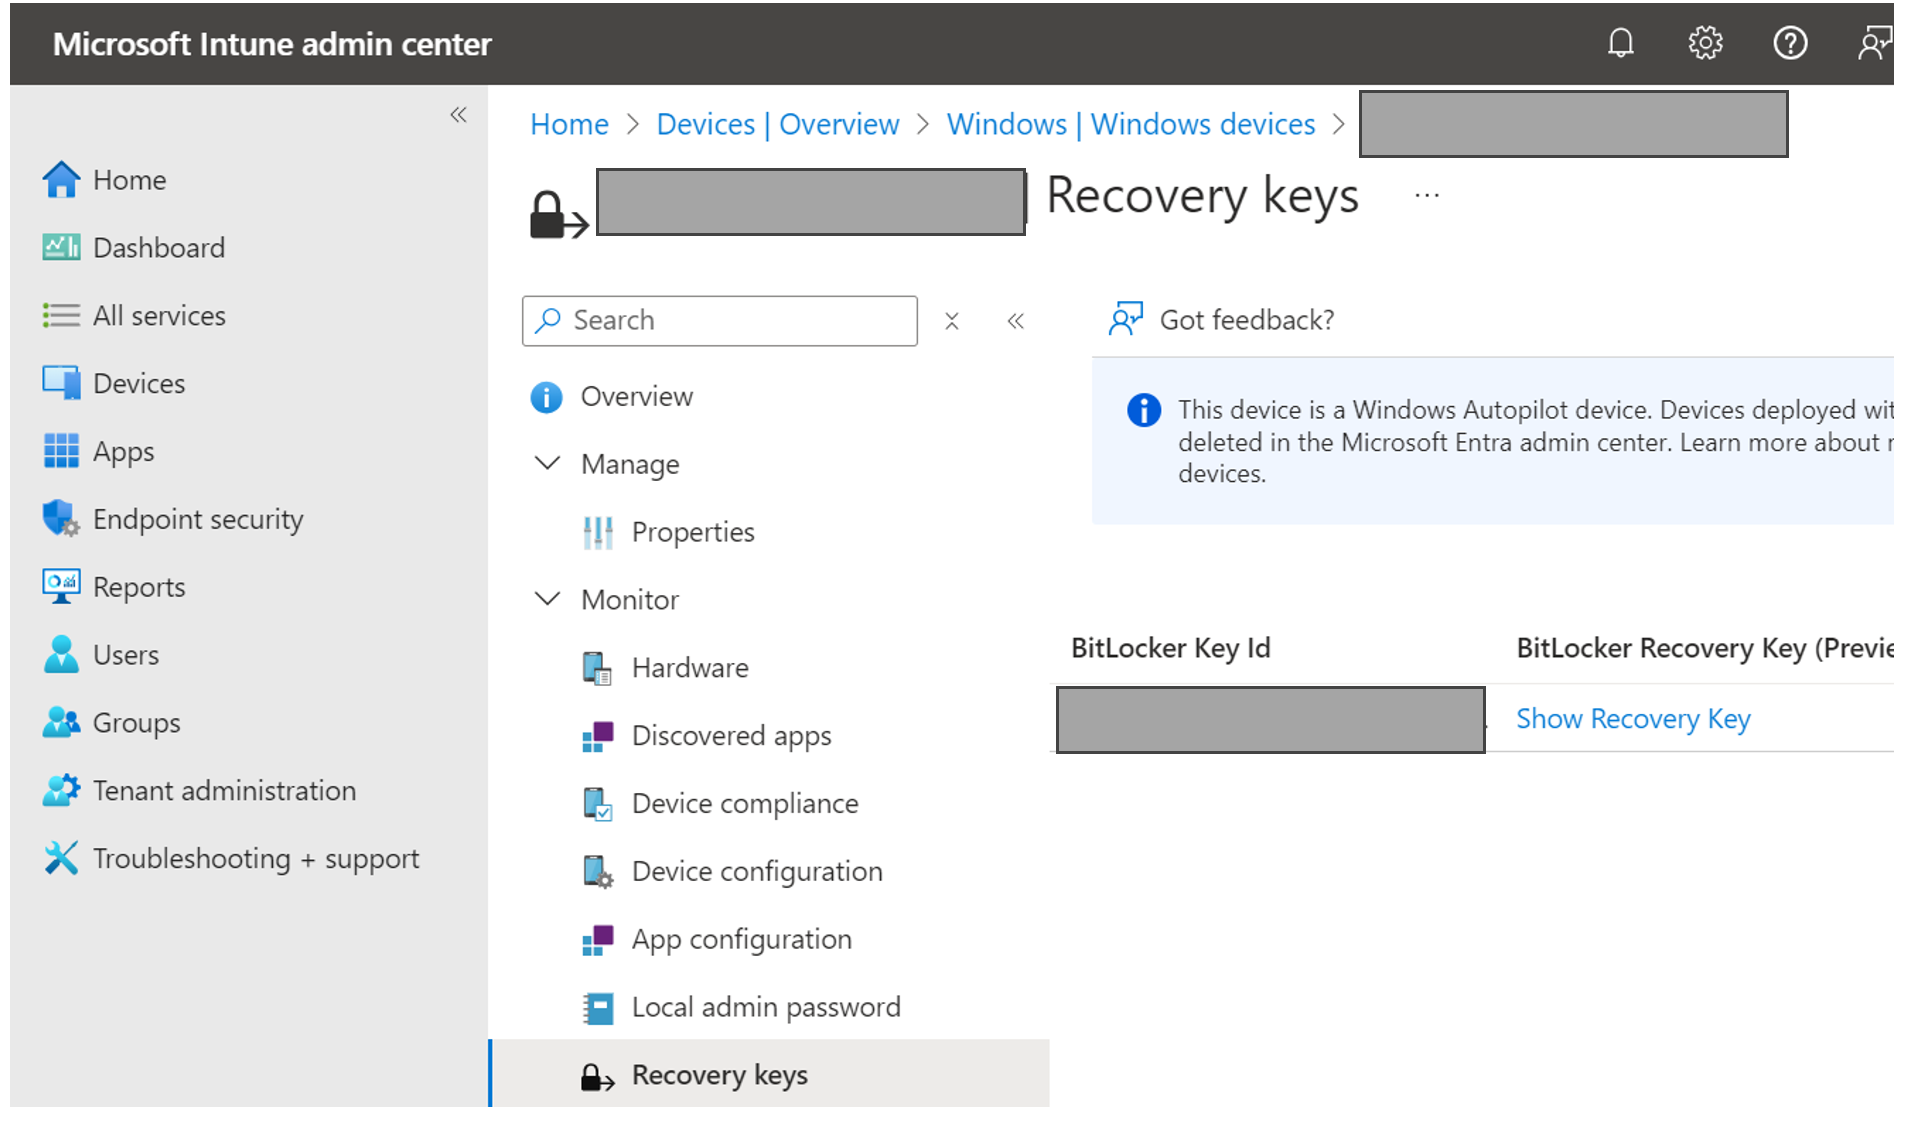
Task: Click the Devices monitor icon in sidebar
Action: tap(61, 383)
